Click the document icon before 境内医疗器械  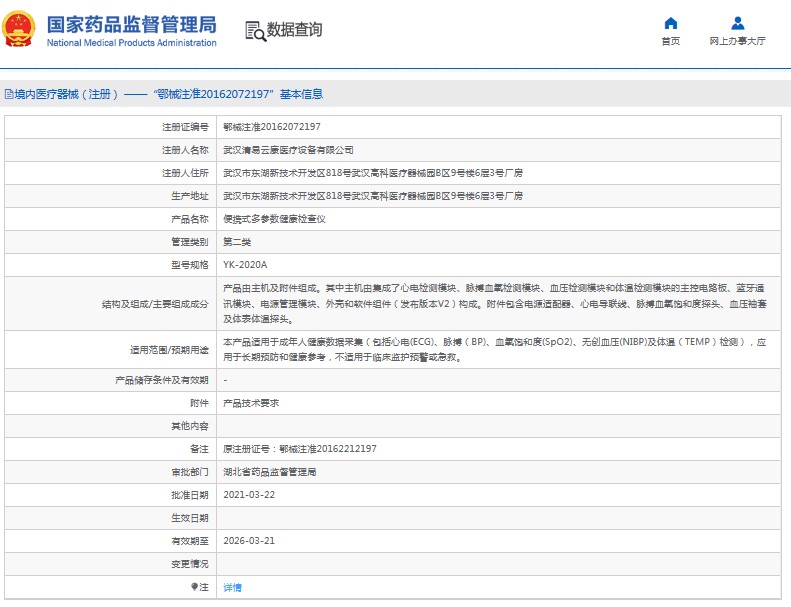(x=9, y=94)
